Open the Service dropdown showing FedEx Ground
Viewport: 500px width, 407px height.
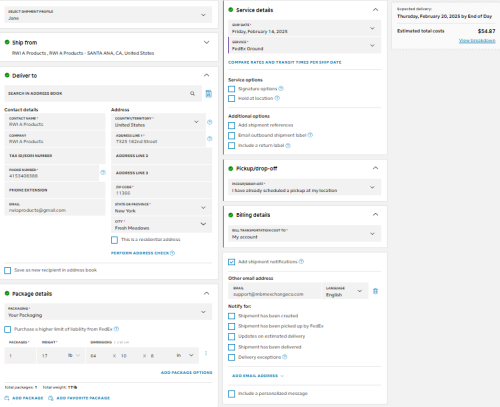coord(304,45)
